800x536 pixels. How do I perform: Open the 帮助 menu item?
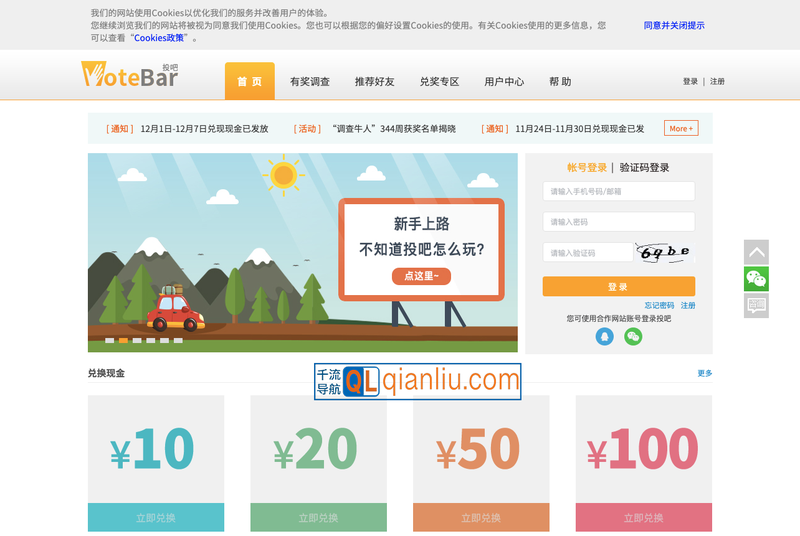pos(560,82)
